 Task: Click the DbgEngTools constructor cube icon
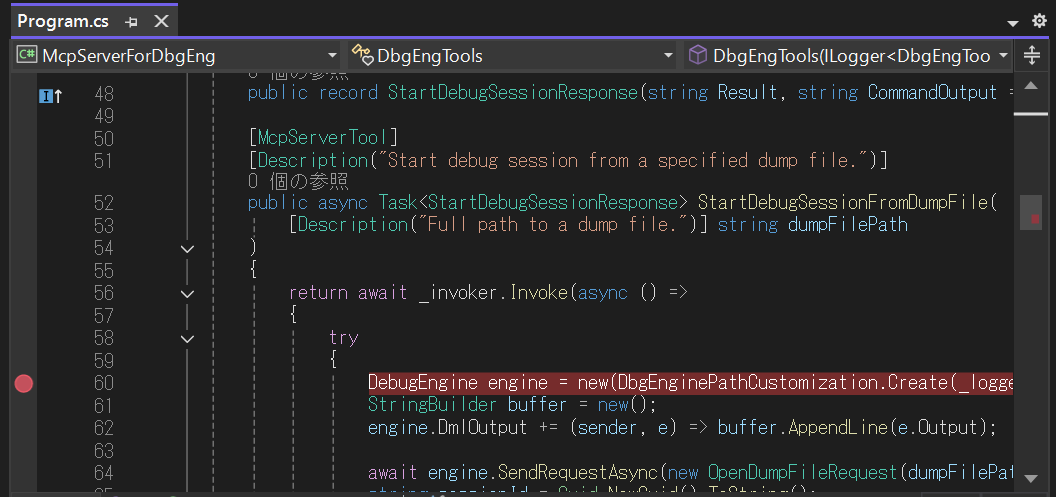click(x=698, y=55)
